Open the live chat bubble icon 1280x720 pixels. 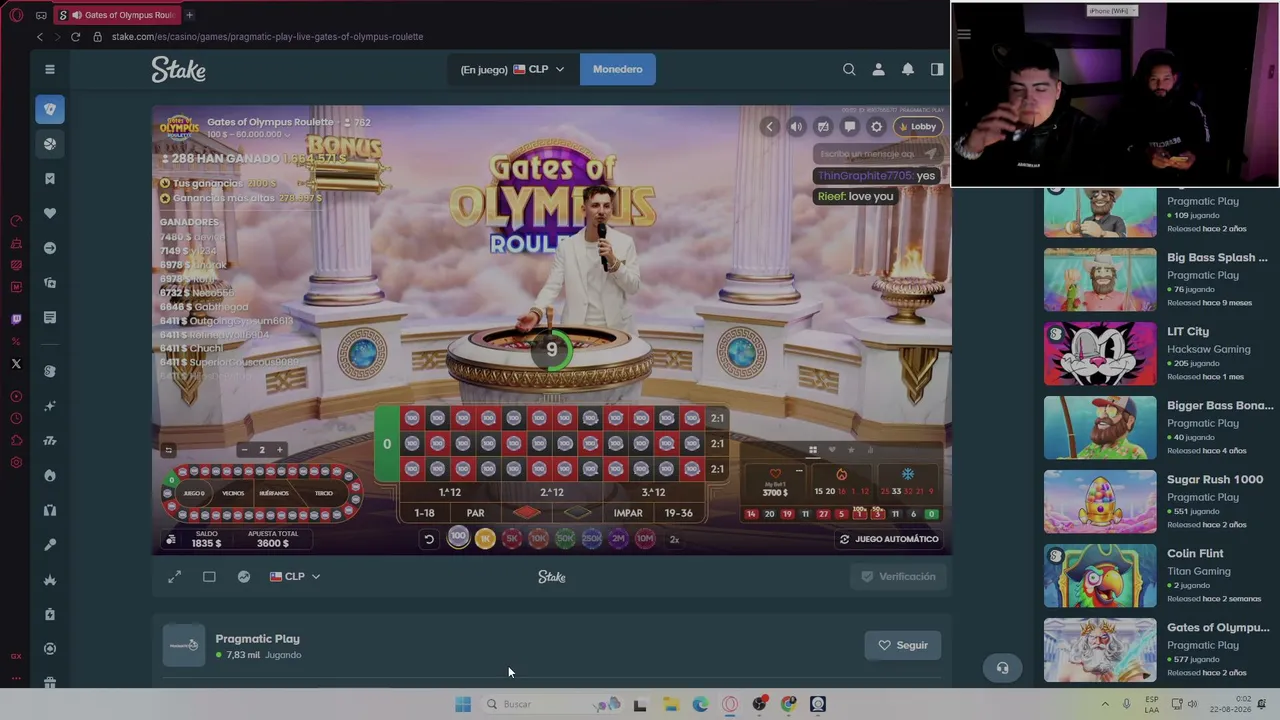click(x=849, y=127)
